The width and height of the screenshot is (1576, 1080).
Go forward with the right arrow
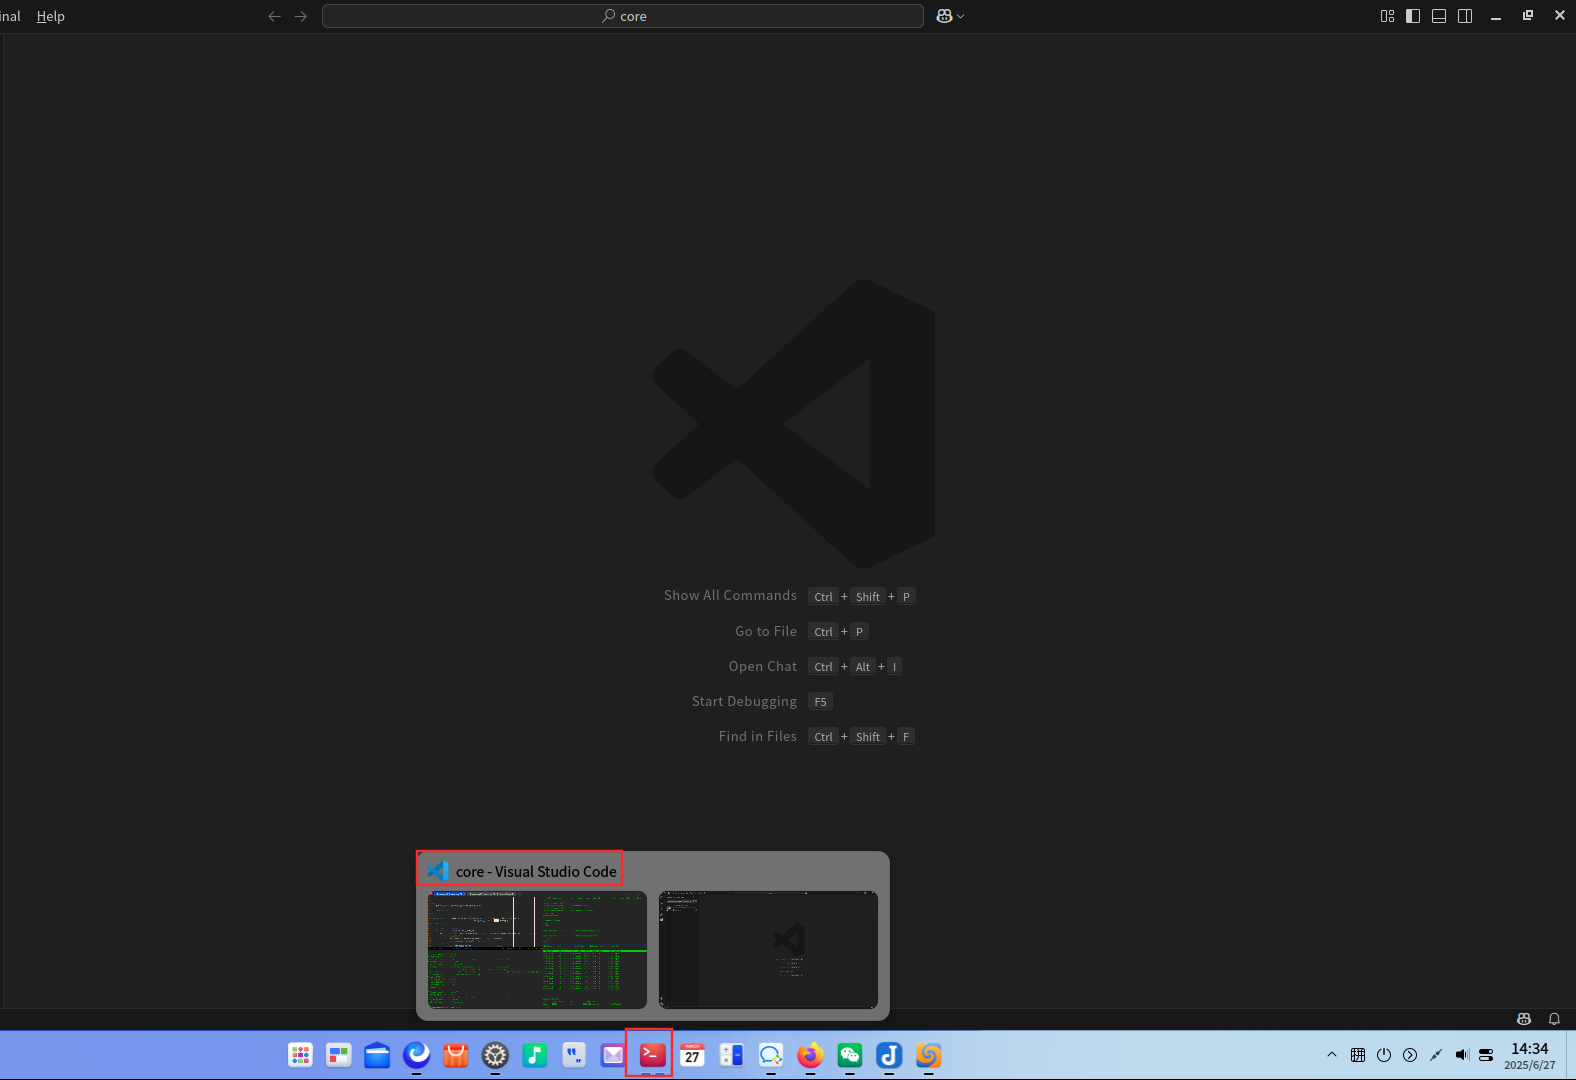tap(300, 16)
